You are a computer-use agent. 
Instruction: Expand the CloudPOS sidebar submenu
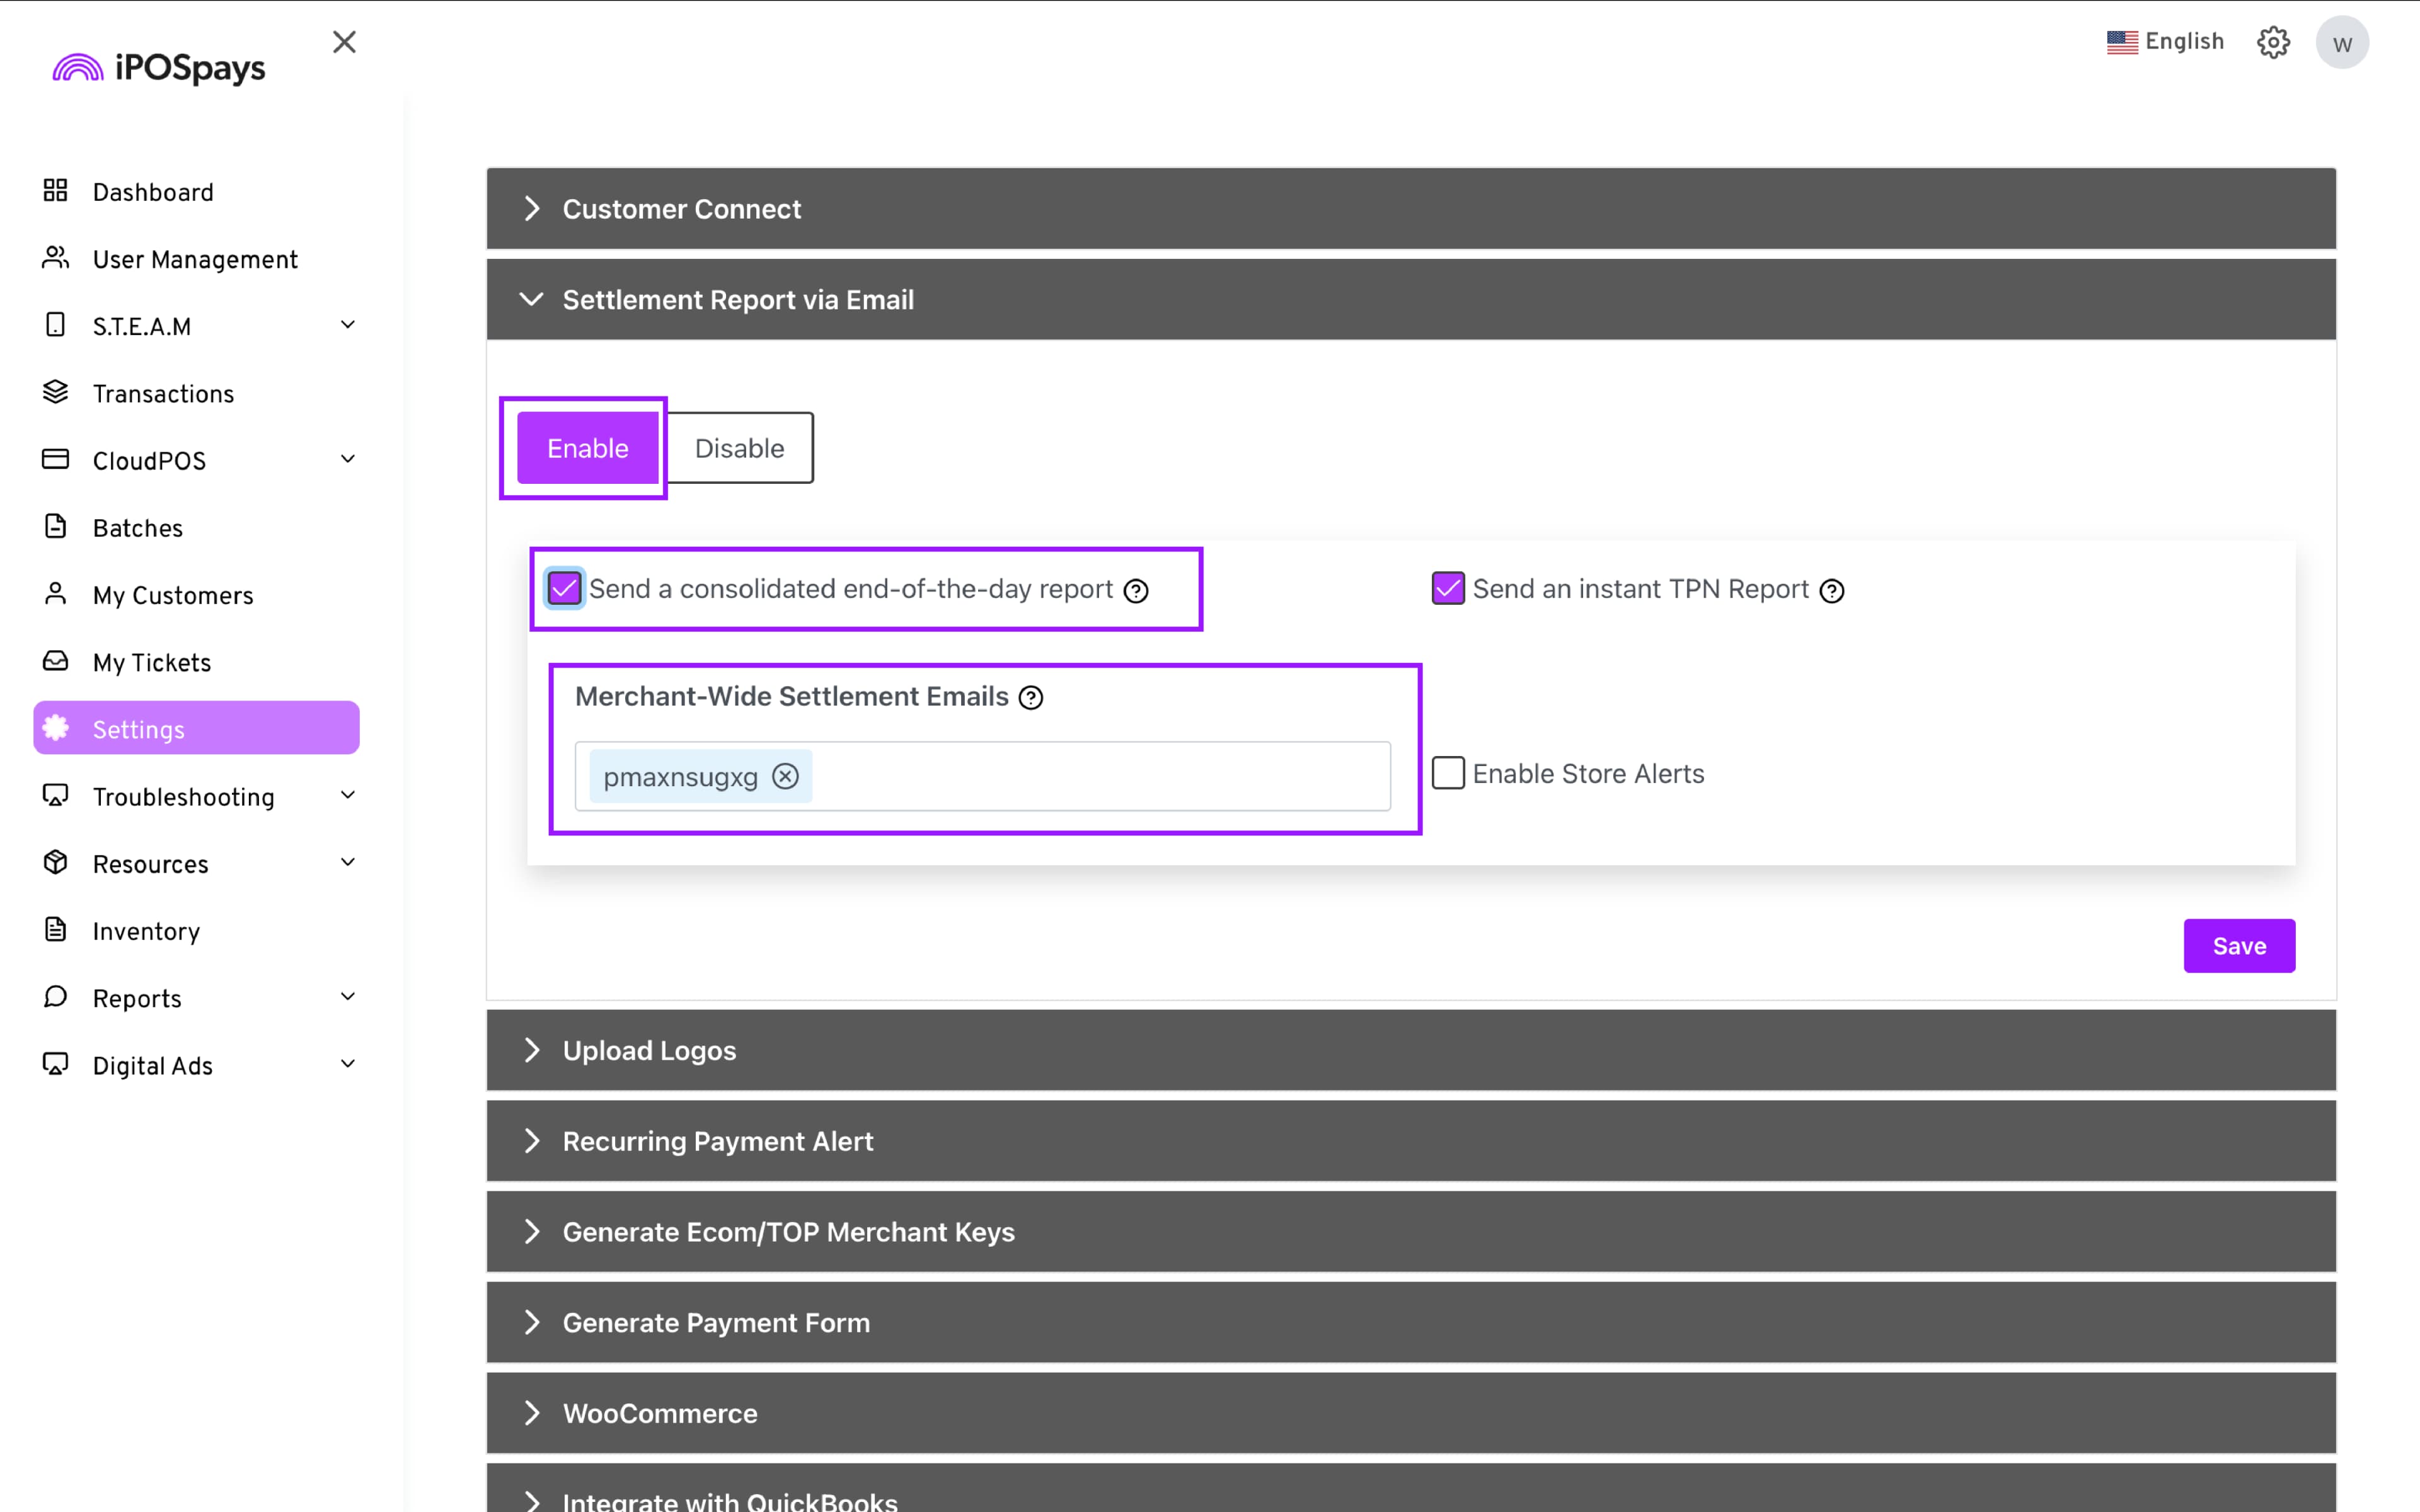click(347, 460)
